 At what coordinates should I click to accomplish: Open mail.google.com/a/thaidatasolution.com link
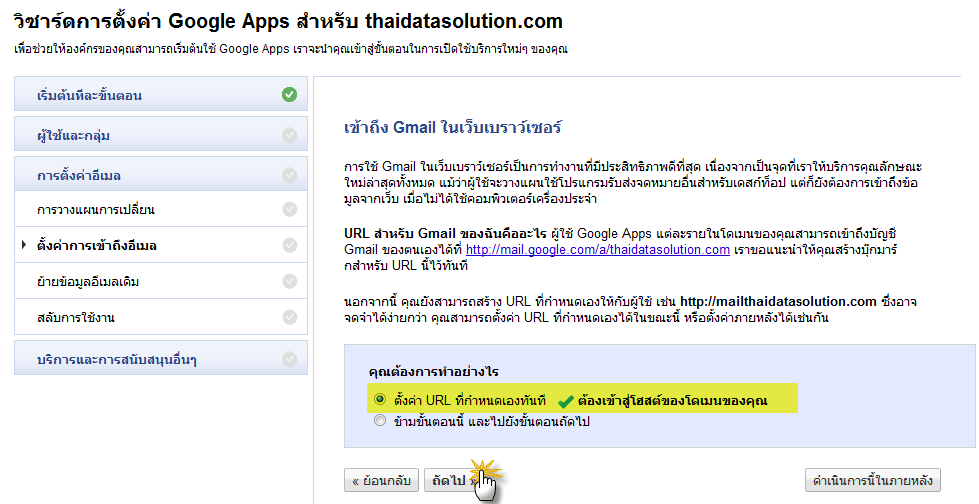pos(598,250)
